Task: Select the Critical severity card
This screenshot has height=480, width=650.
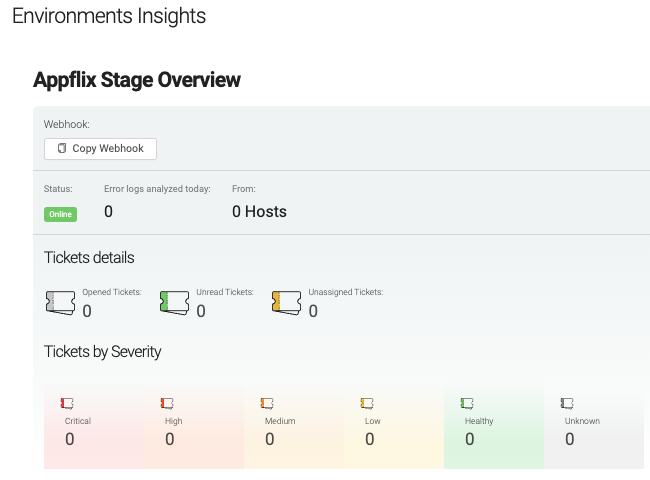Action: click(x=94, y=430)
